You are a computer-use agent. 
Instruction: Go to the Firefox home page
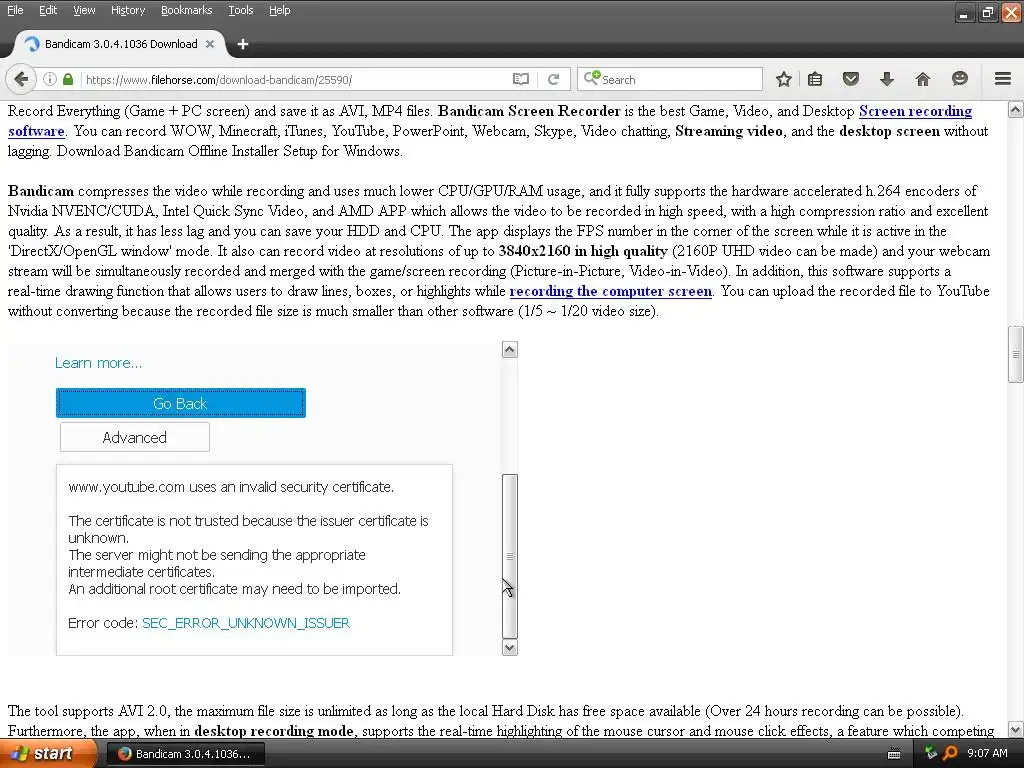[x=922, y=80]
